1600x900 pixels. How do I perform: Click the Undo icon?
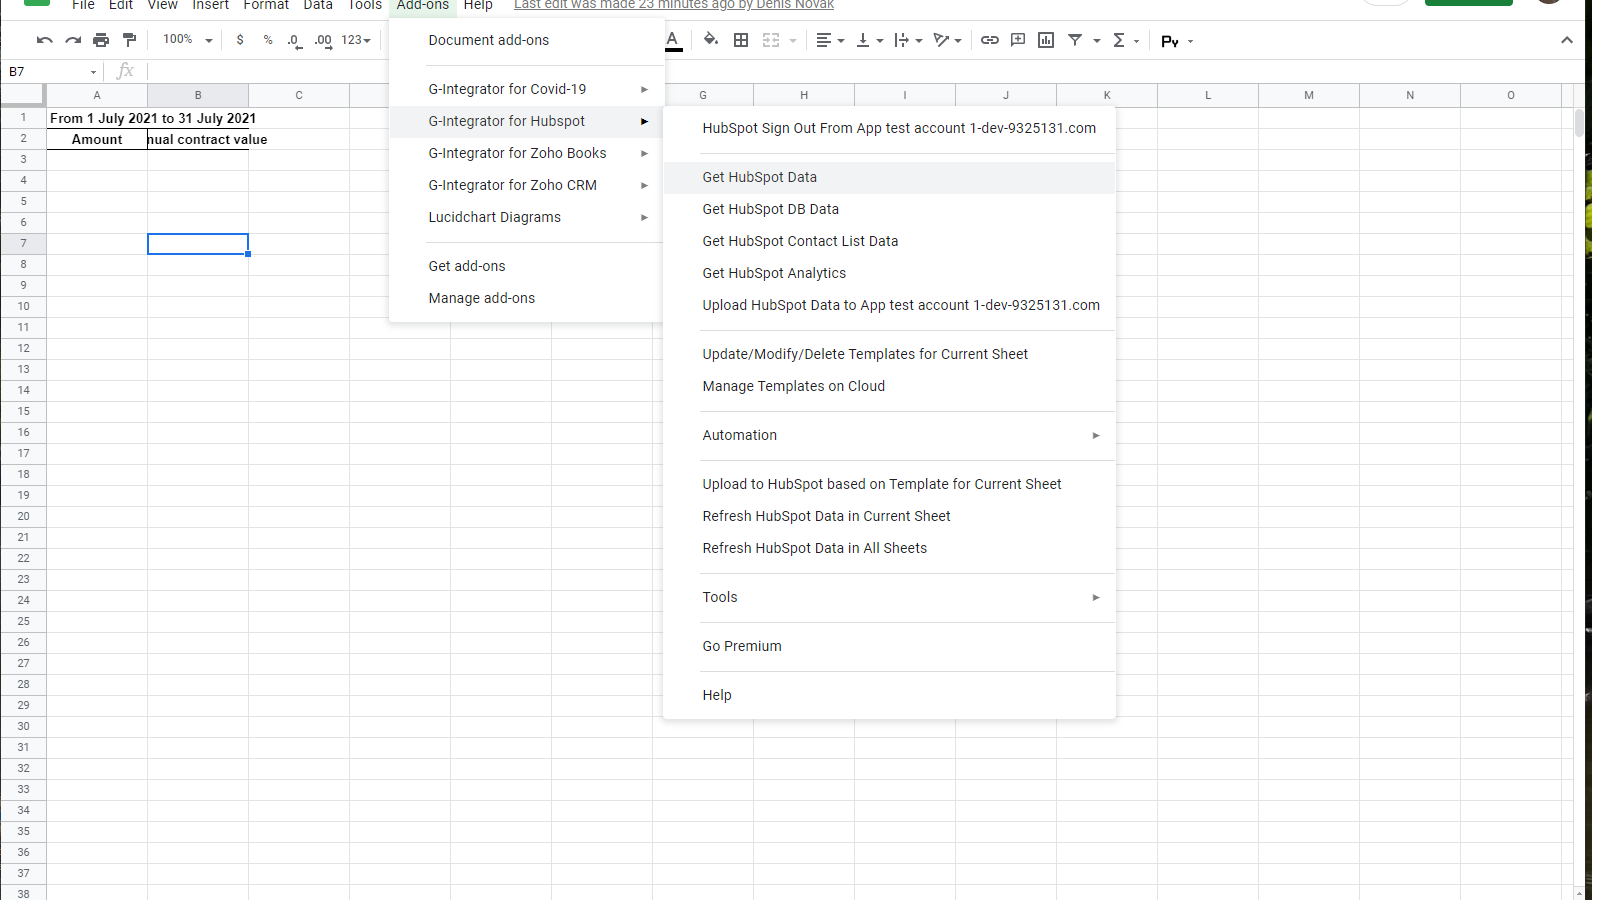44,40
